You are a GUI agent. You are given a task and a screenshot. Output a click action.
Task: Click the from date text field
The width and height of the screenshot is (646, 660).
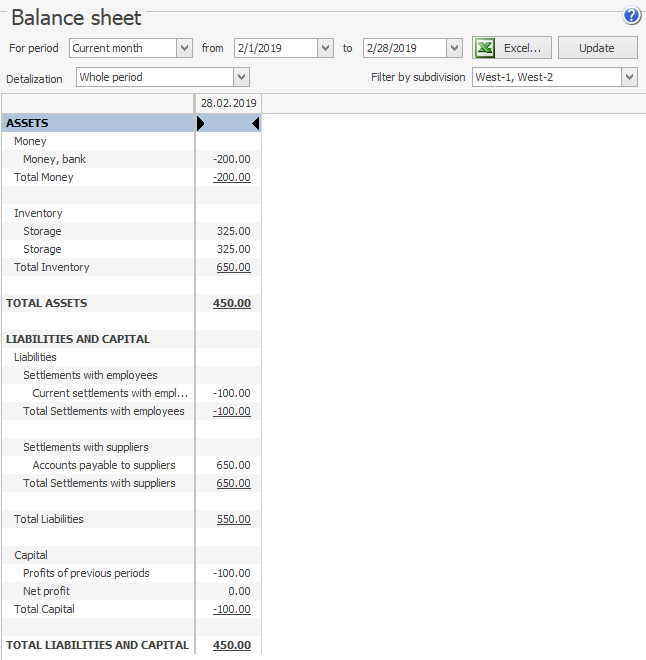point(274,48)
